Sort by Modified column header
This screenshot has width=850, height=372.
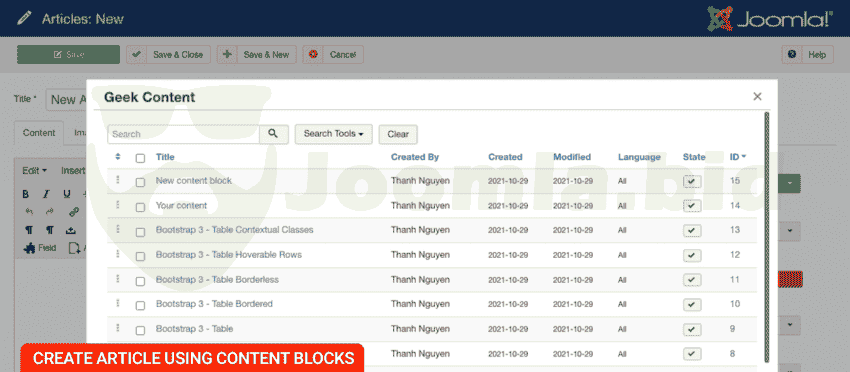572,157
